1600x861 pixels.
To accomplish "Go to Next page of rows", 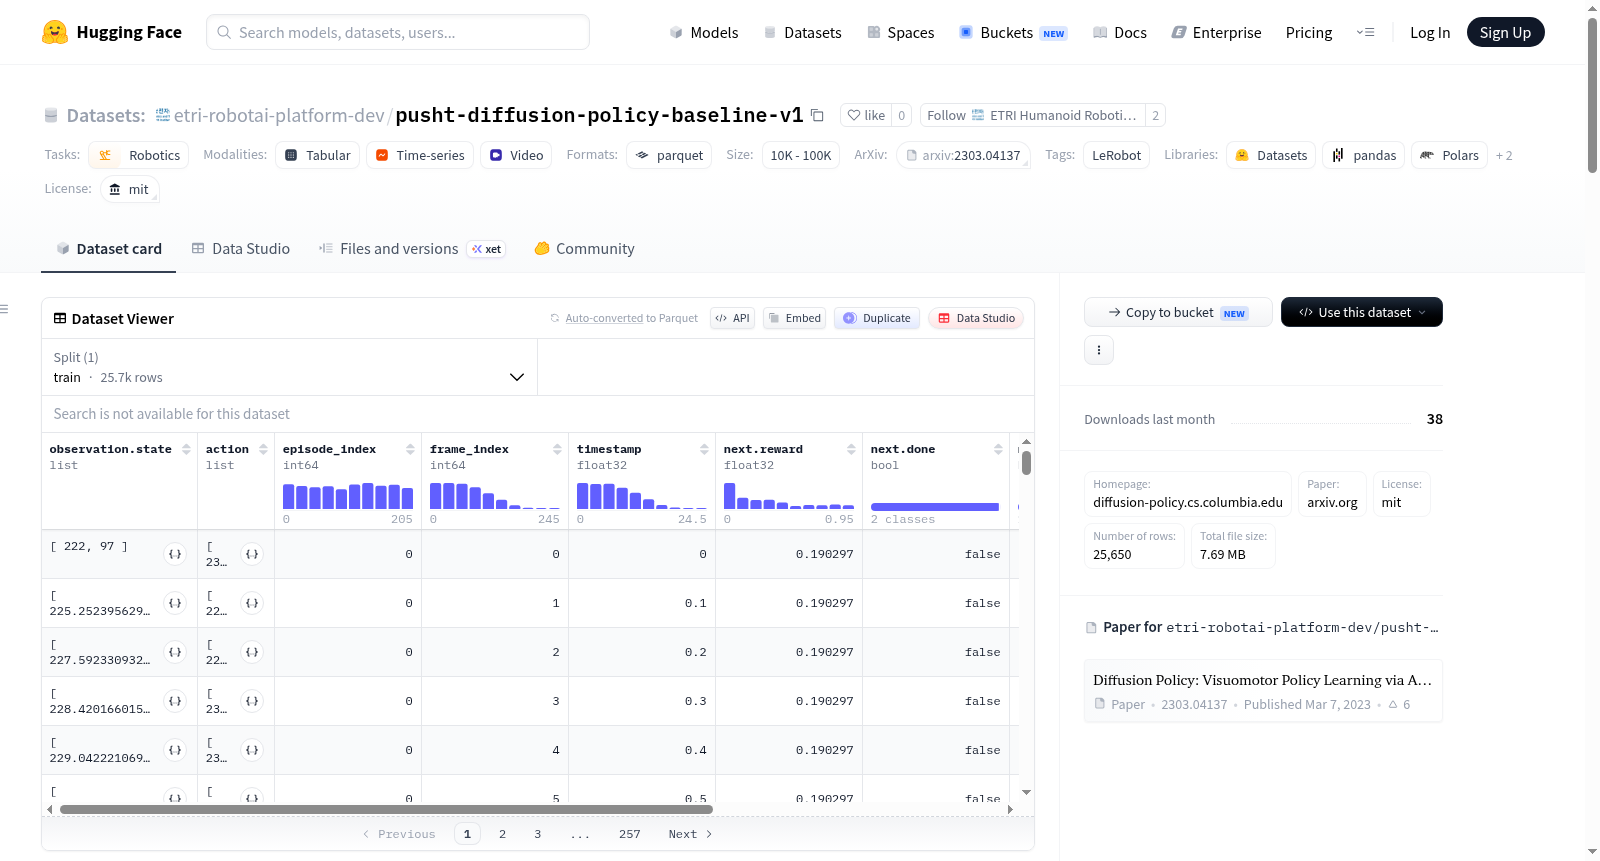I will tap(690, 834).
